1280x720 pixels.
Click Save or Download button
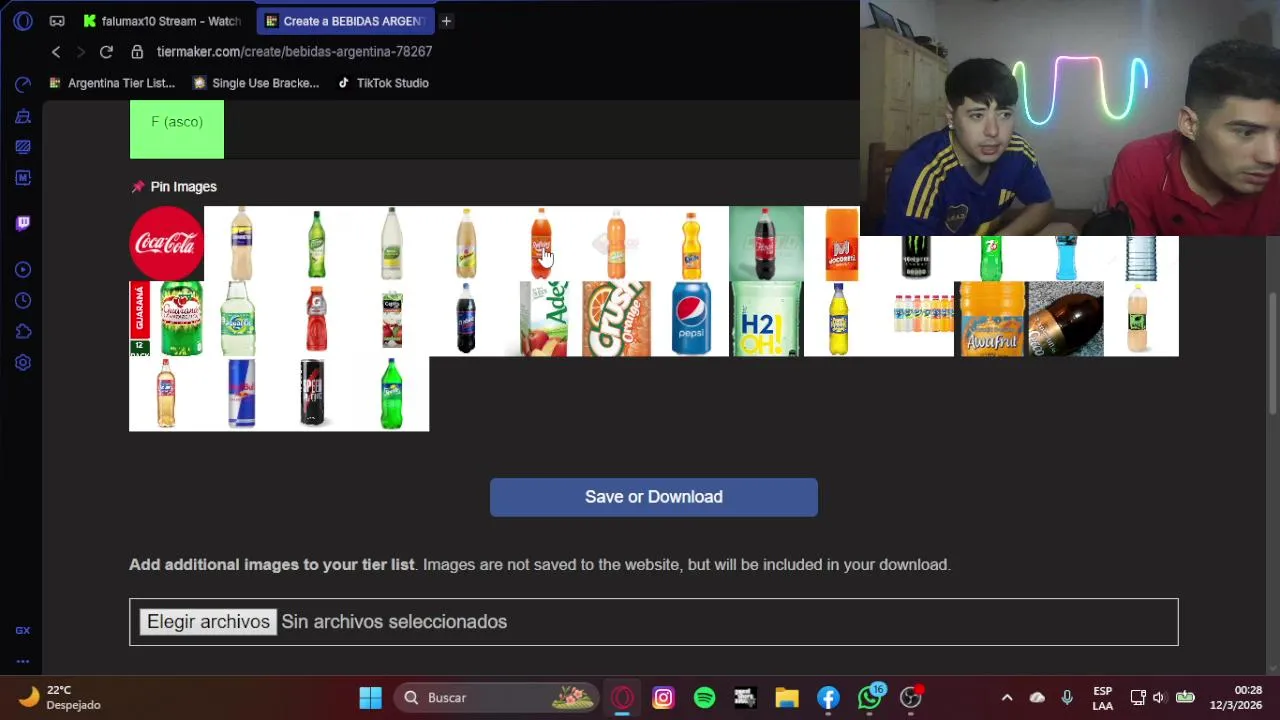(654, 497)
